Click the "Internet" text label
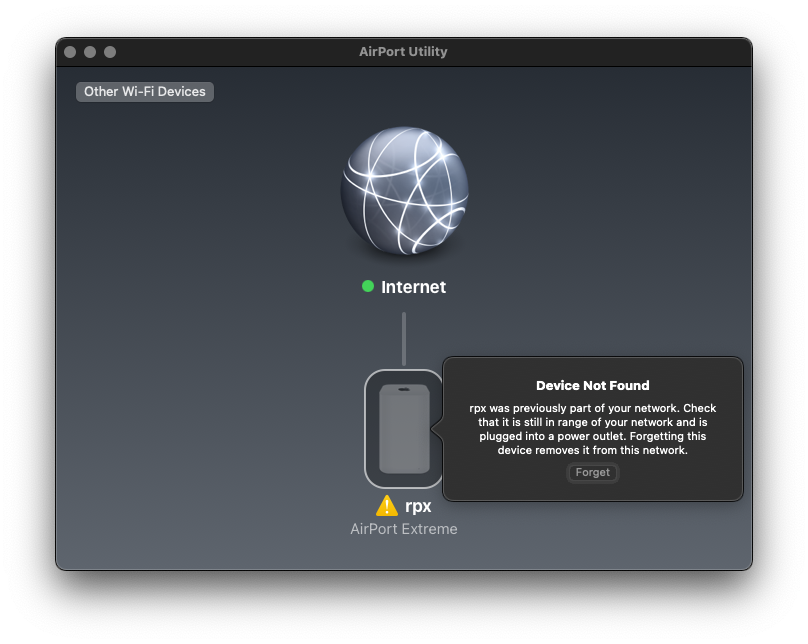Viewport: 808px width, 644px height. tap(413, 287)
